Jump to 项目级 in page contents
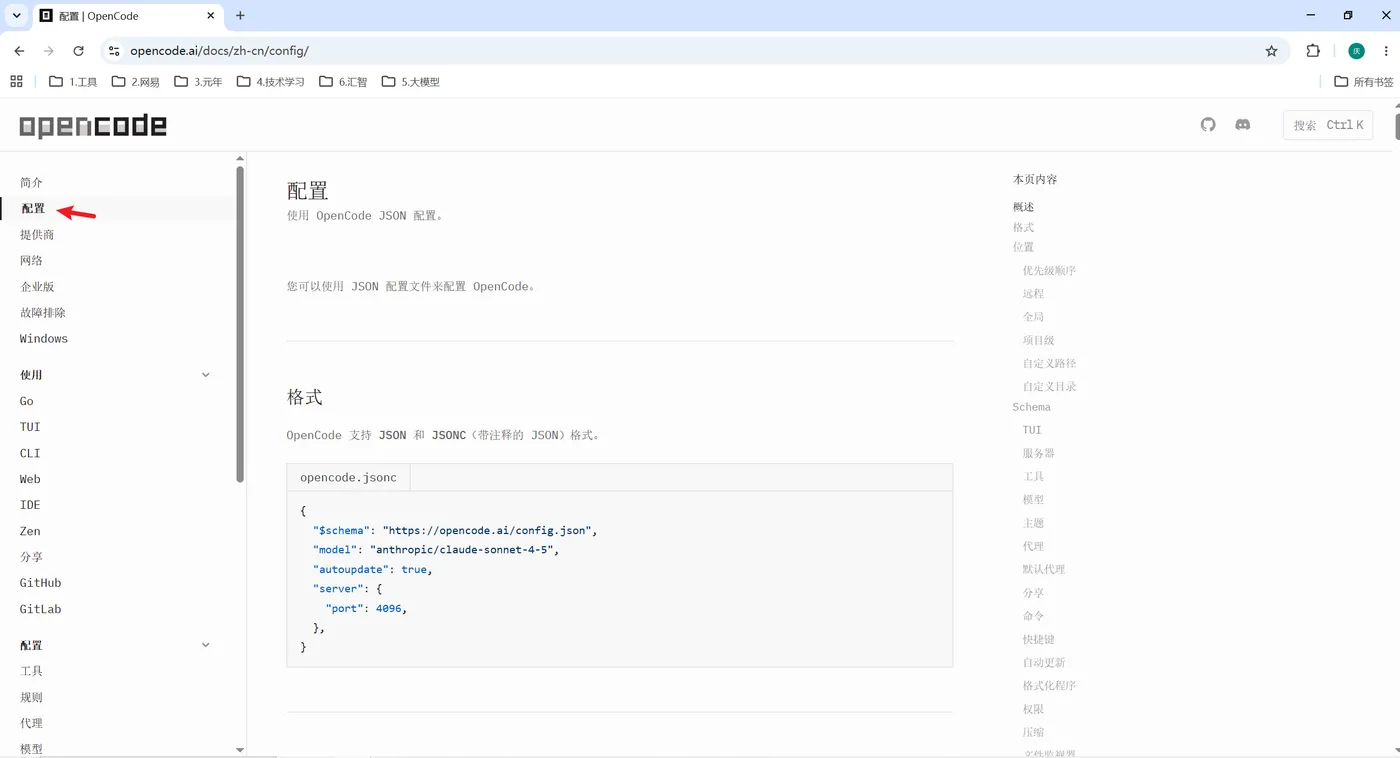The height and width of the screenshot is (758, 1400). tap(1039, 340)
